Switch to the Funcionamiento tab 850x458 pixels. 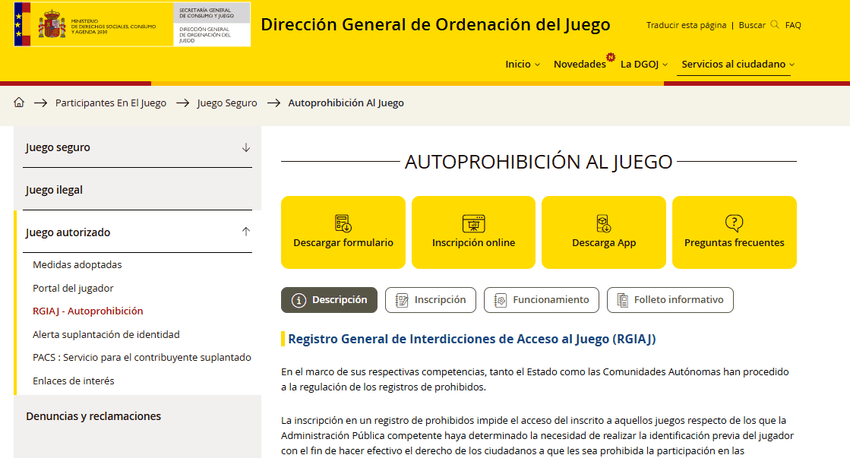541,300
